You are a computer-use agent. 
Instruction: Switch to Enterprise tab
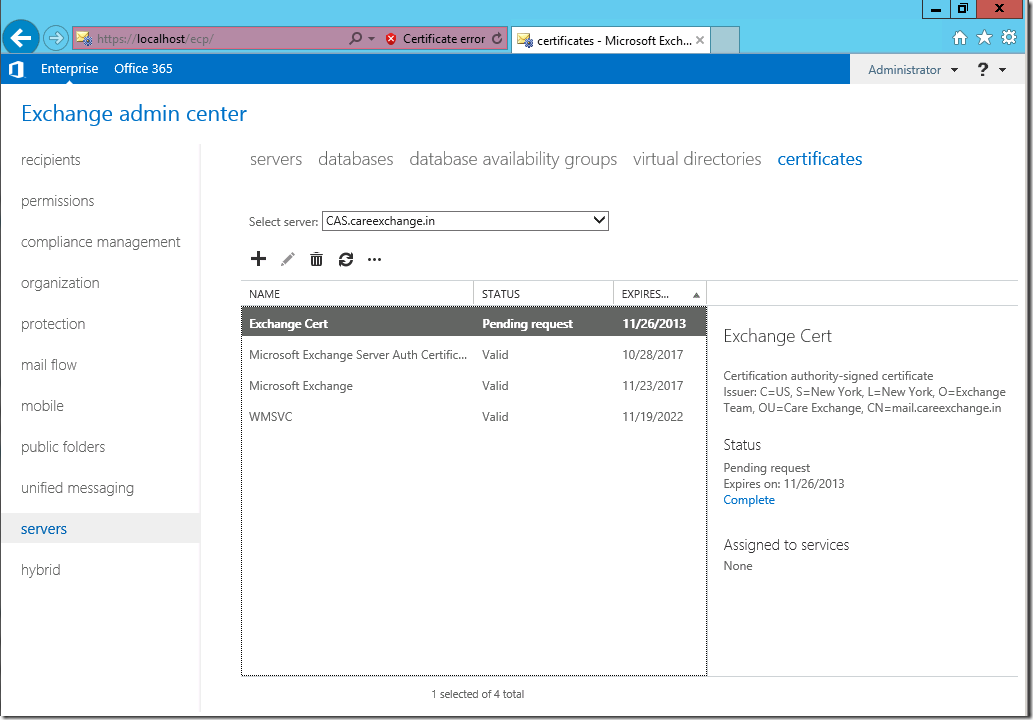69,69
